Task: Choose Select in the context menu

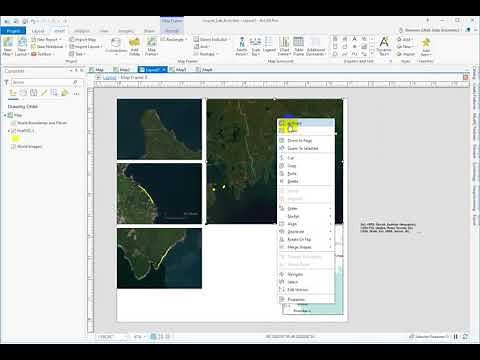Action: (306, 282)
